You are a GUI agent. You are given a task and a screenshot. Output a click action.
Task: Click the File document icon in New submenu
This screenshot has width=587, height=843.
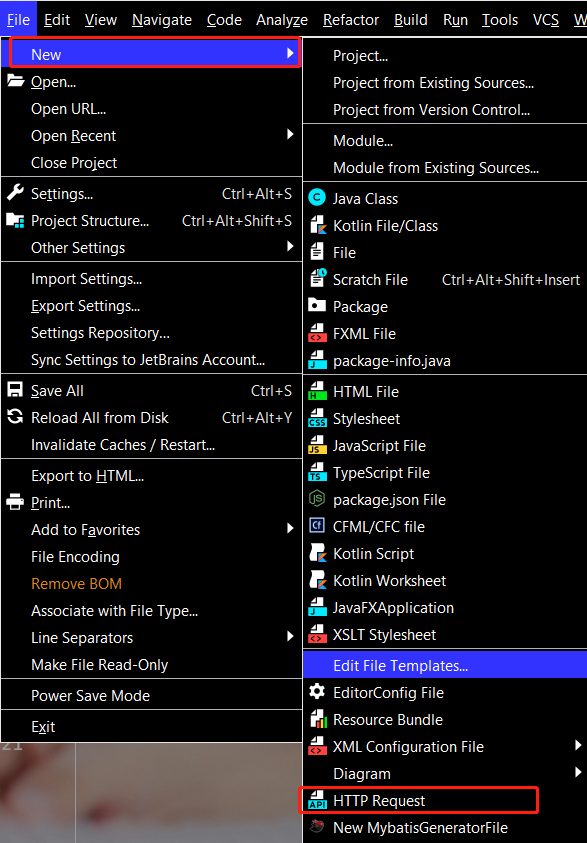[317, 252]
